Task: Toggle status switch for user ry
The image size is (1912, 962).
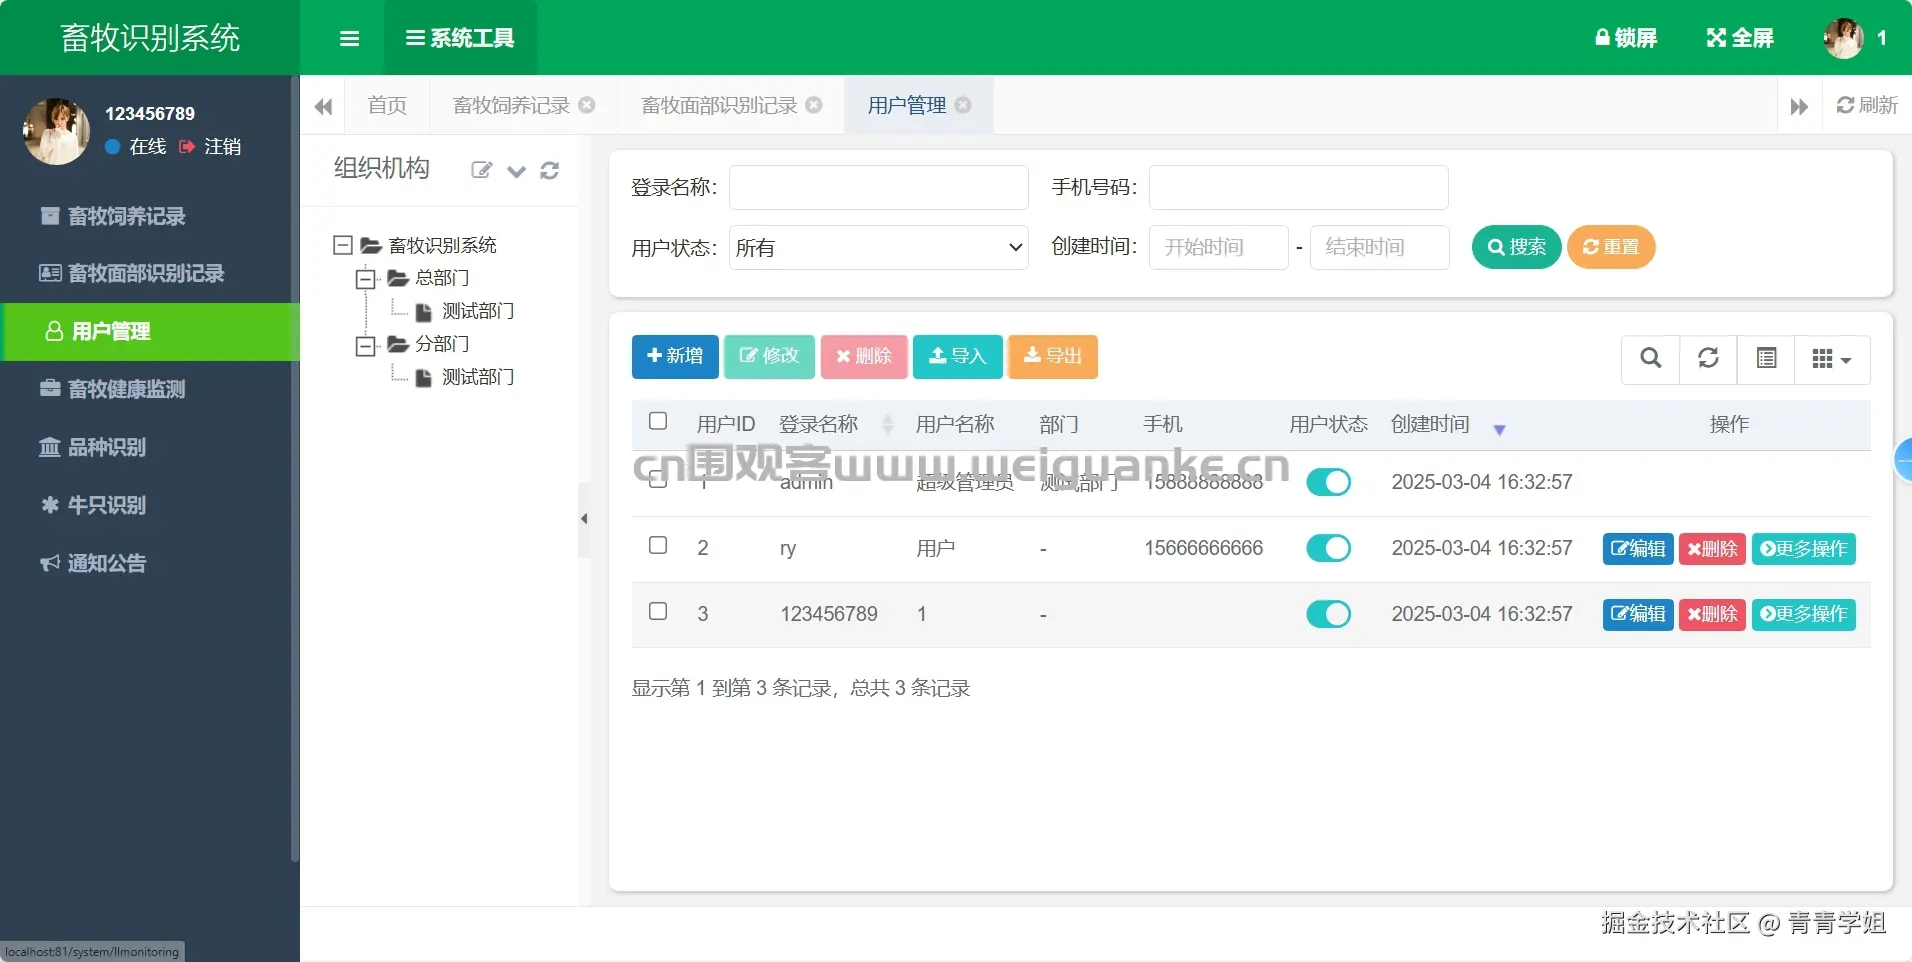Action: [x=1329, y=548]
